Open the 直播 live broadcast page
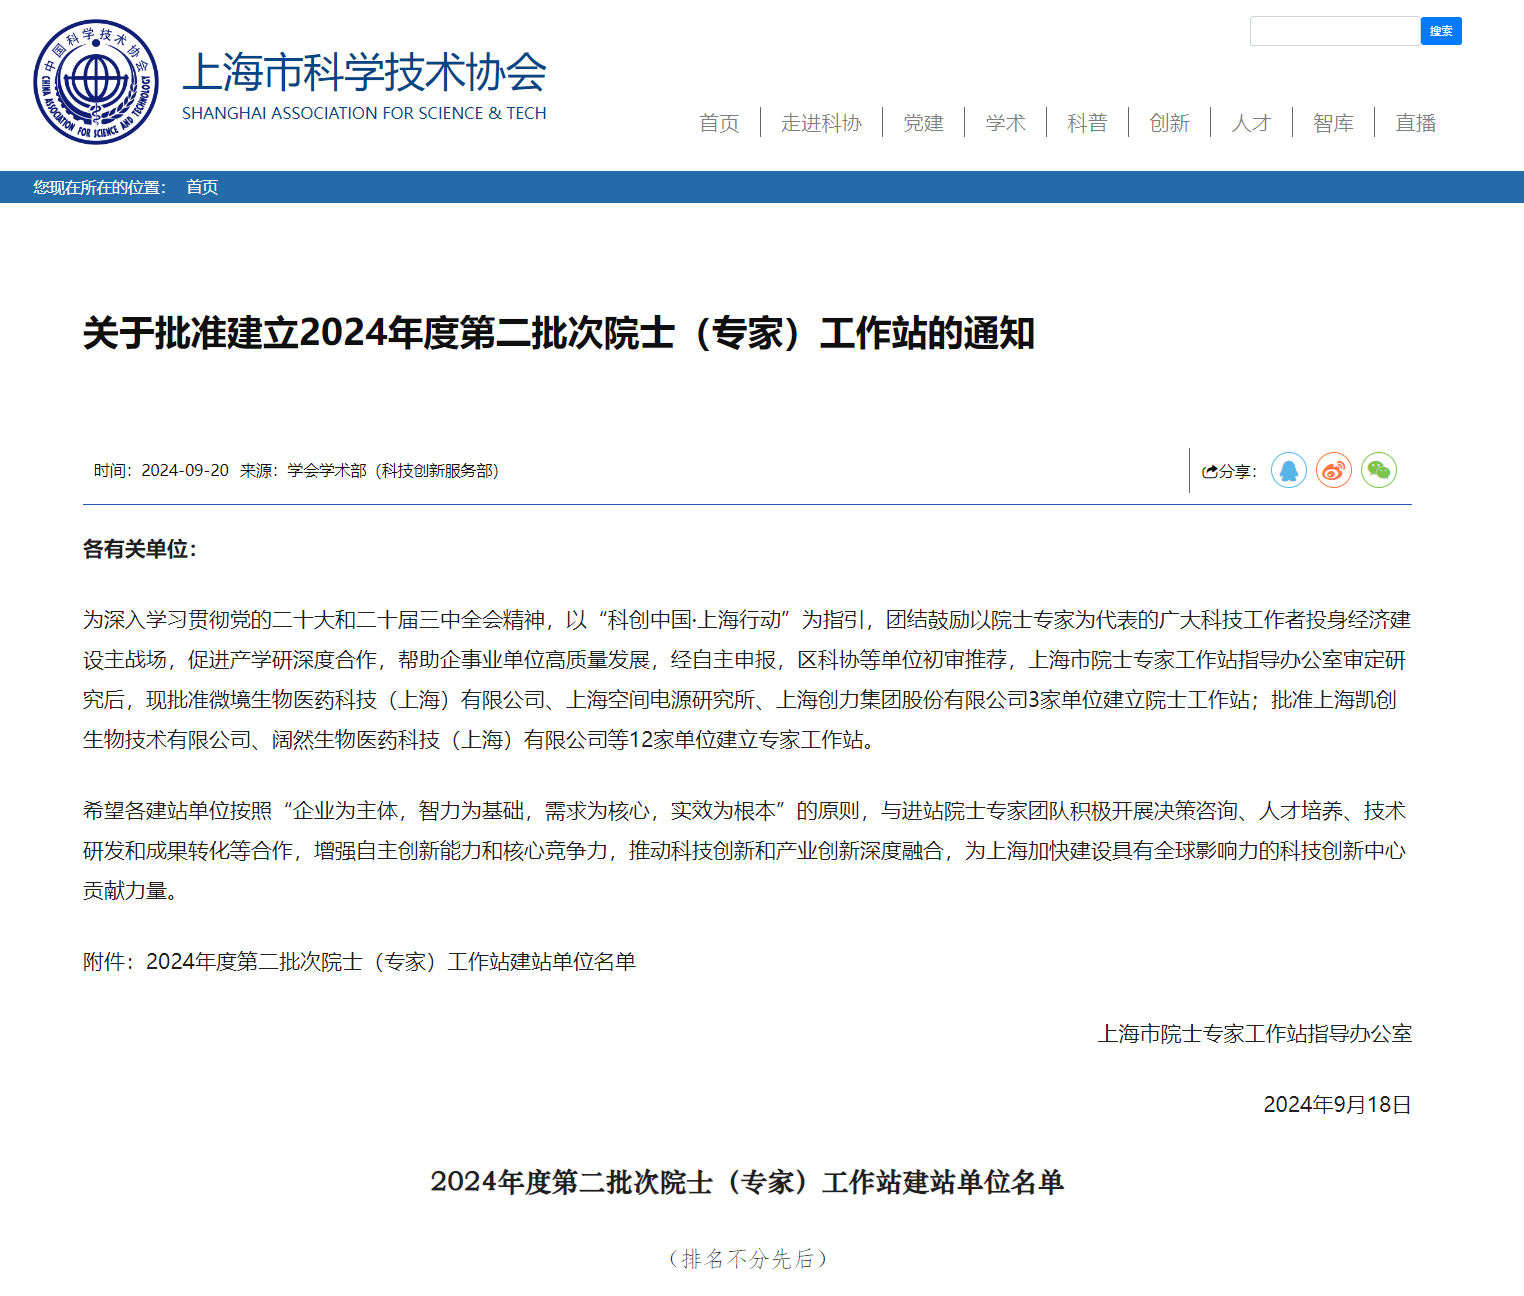This screenshot has width=1524, height=1296. pos(1415,123)
